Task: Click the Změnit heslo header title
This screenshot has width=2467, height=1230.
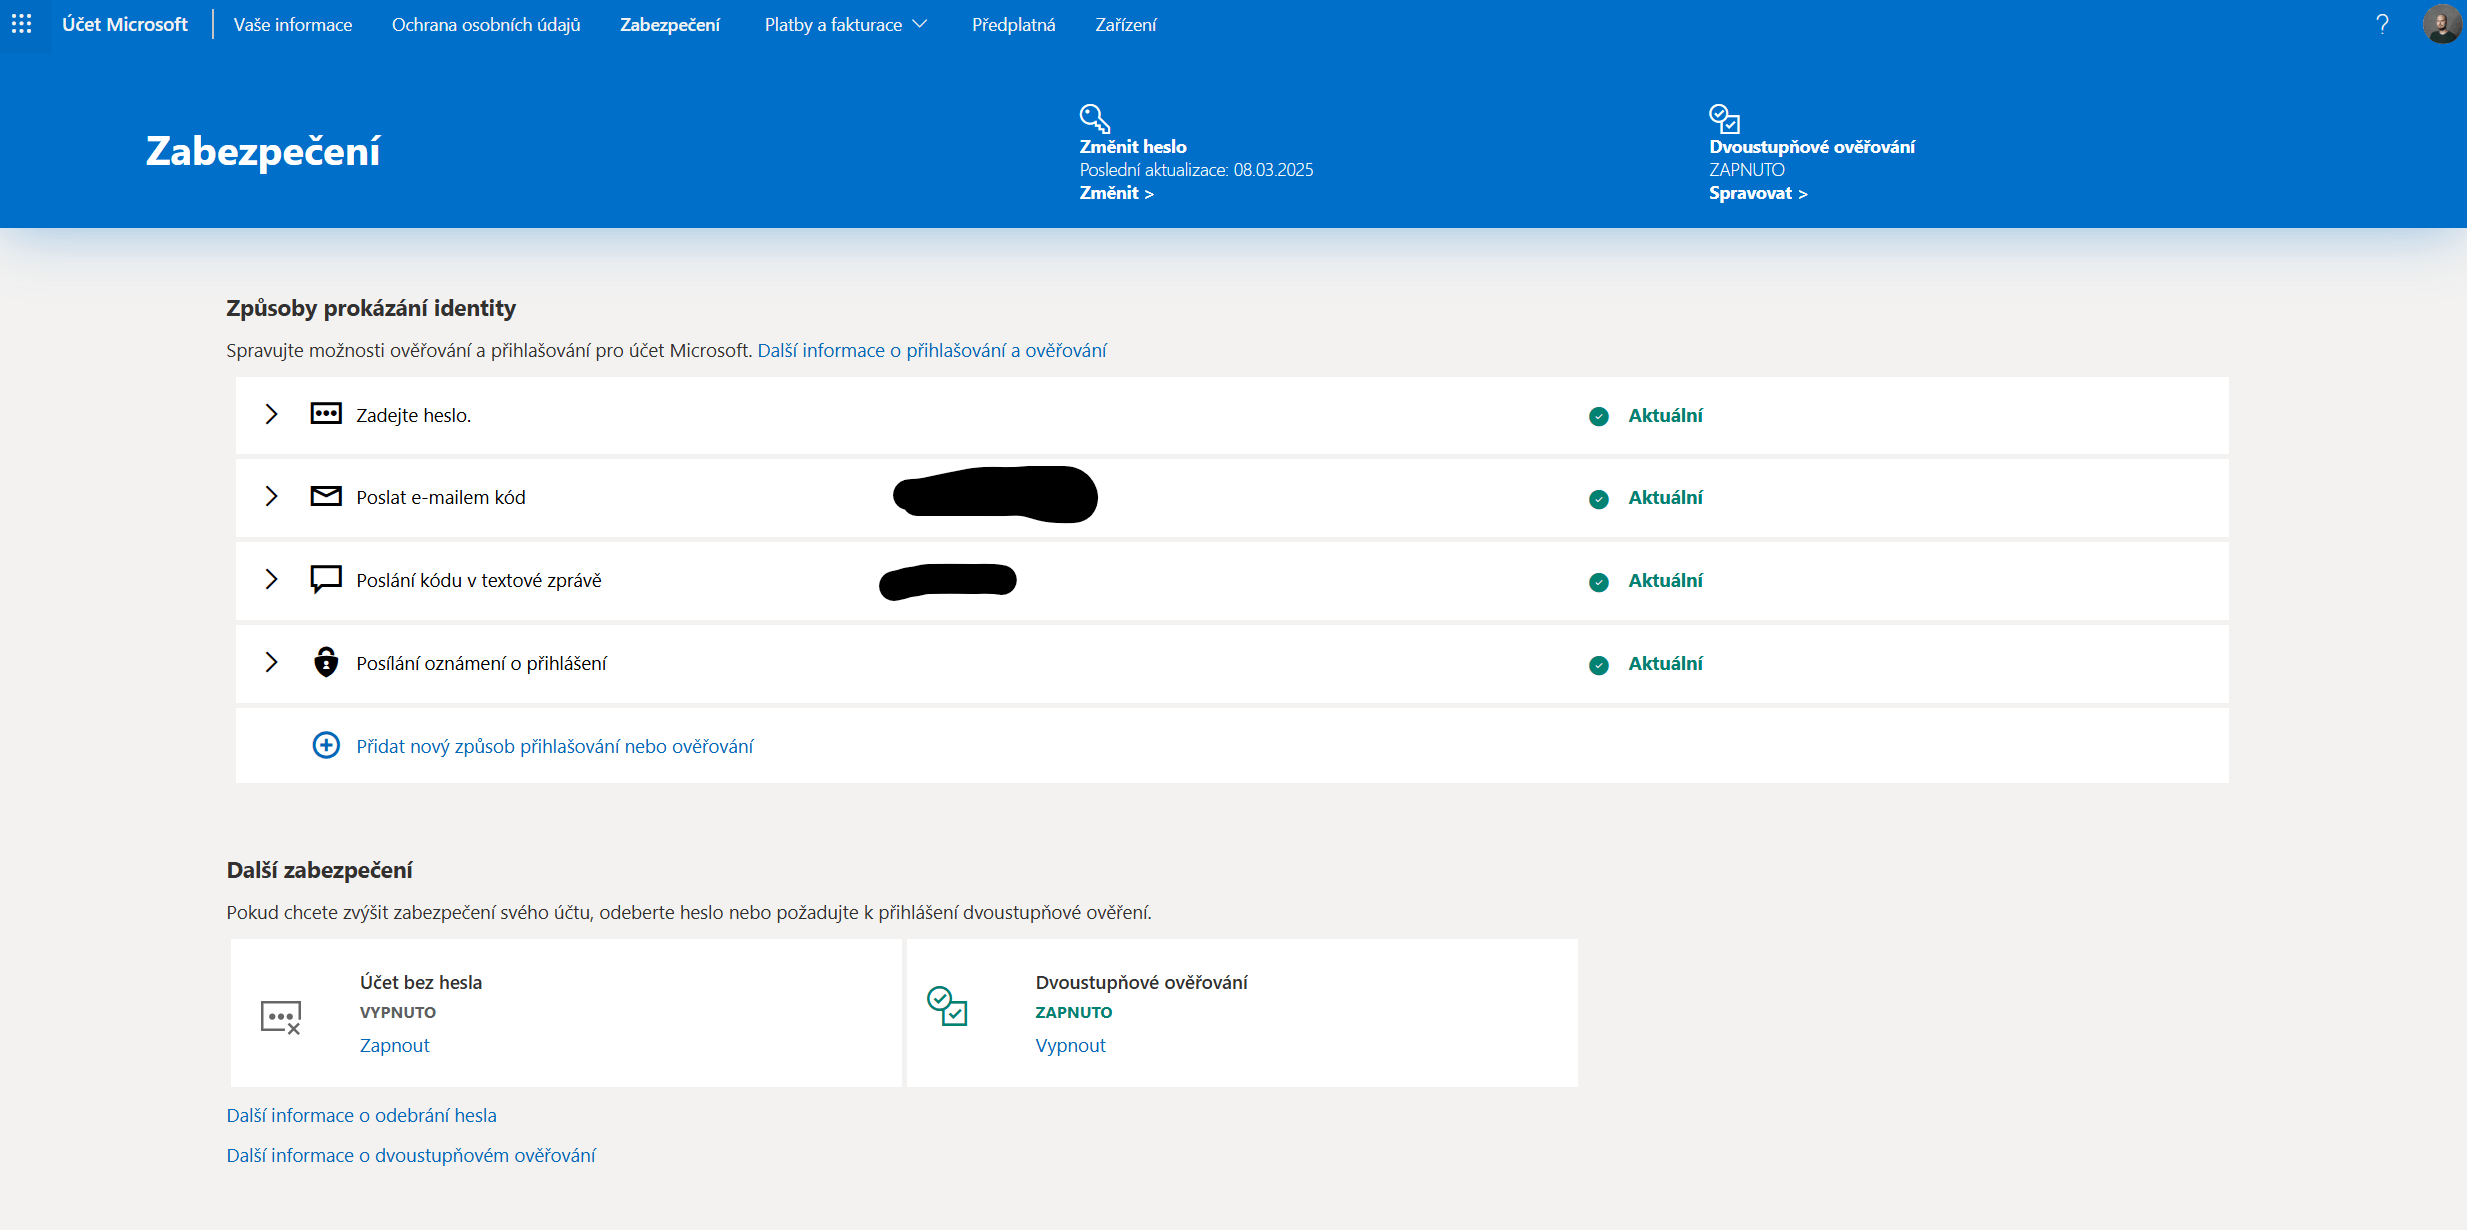Action: point(1133,147)
